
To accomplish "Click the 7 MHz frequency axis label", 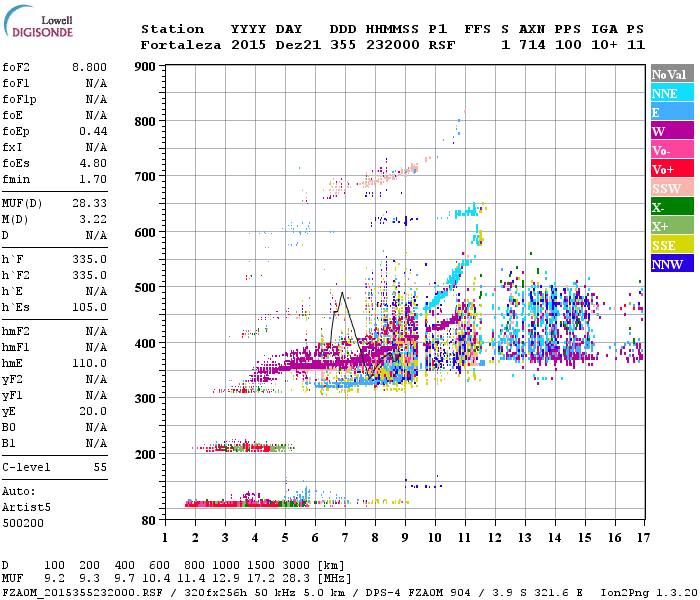I will point(345,538).
